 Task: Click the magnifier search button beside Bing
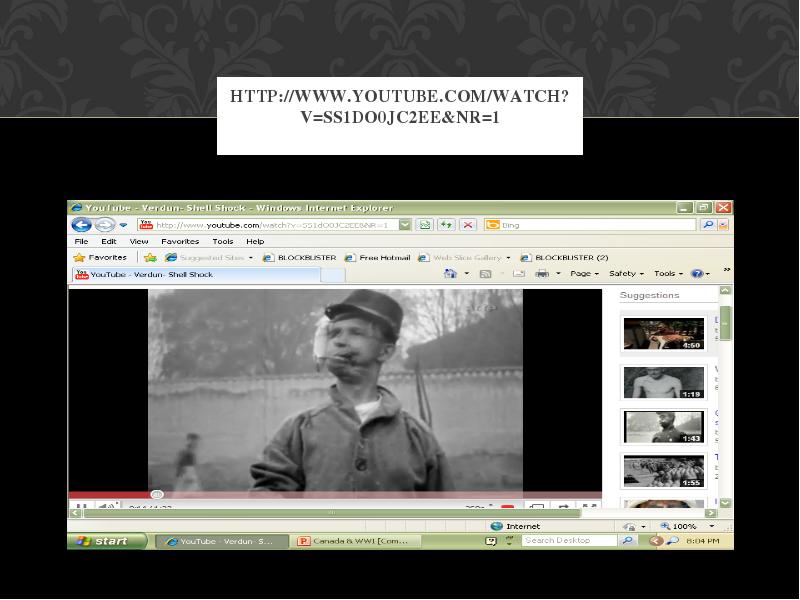pyautogui.click(x=708, y=225)
